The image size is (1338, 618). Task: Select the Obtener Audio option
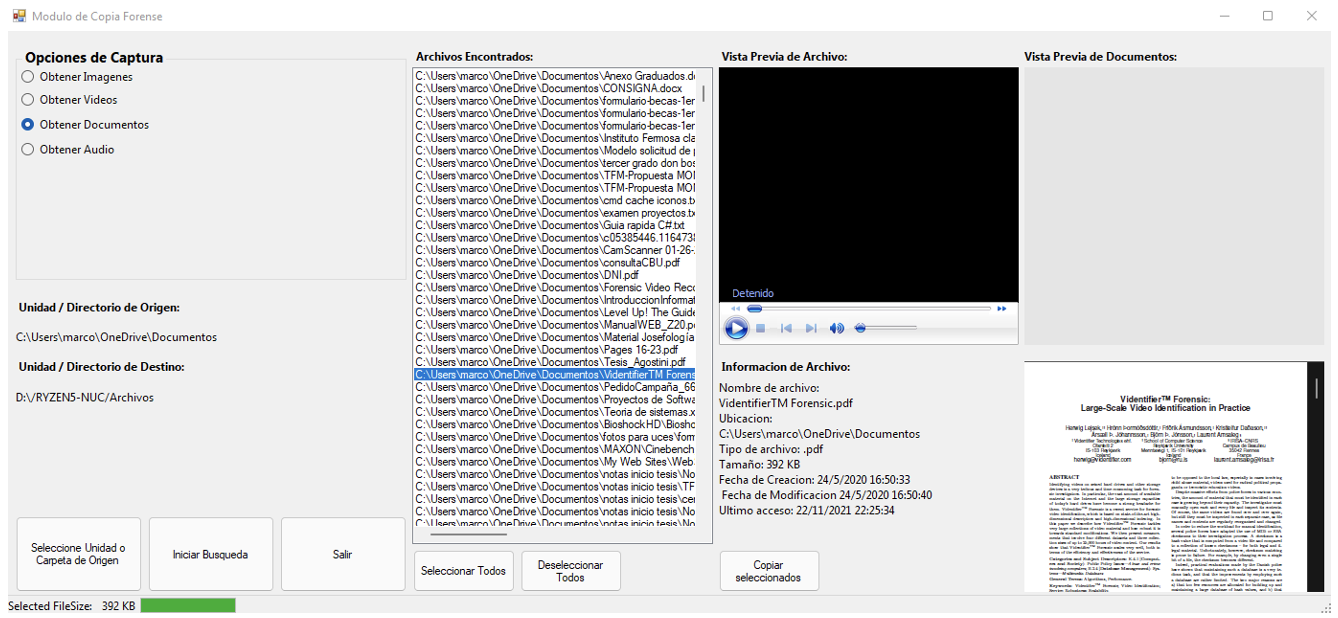coord(68,150)
